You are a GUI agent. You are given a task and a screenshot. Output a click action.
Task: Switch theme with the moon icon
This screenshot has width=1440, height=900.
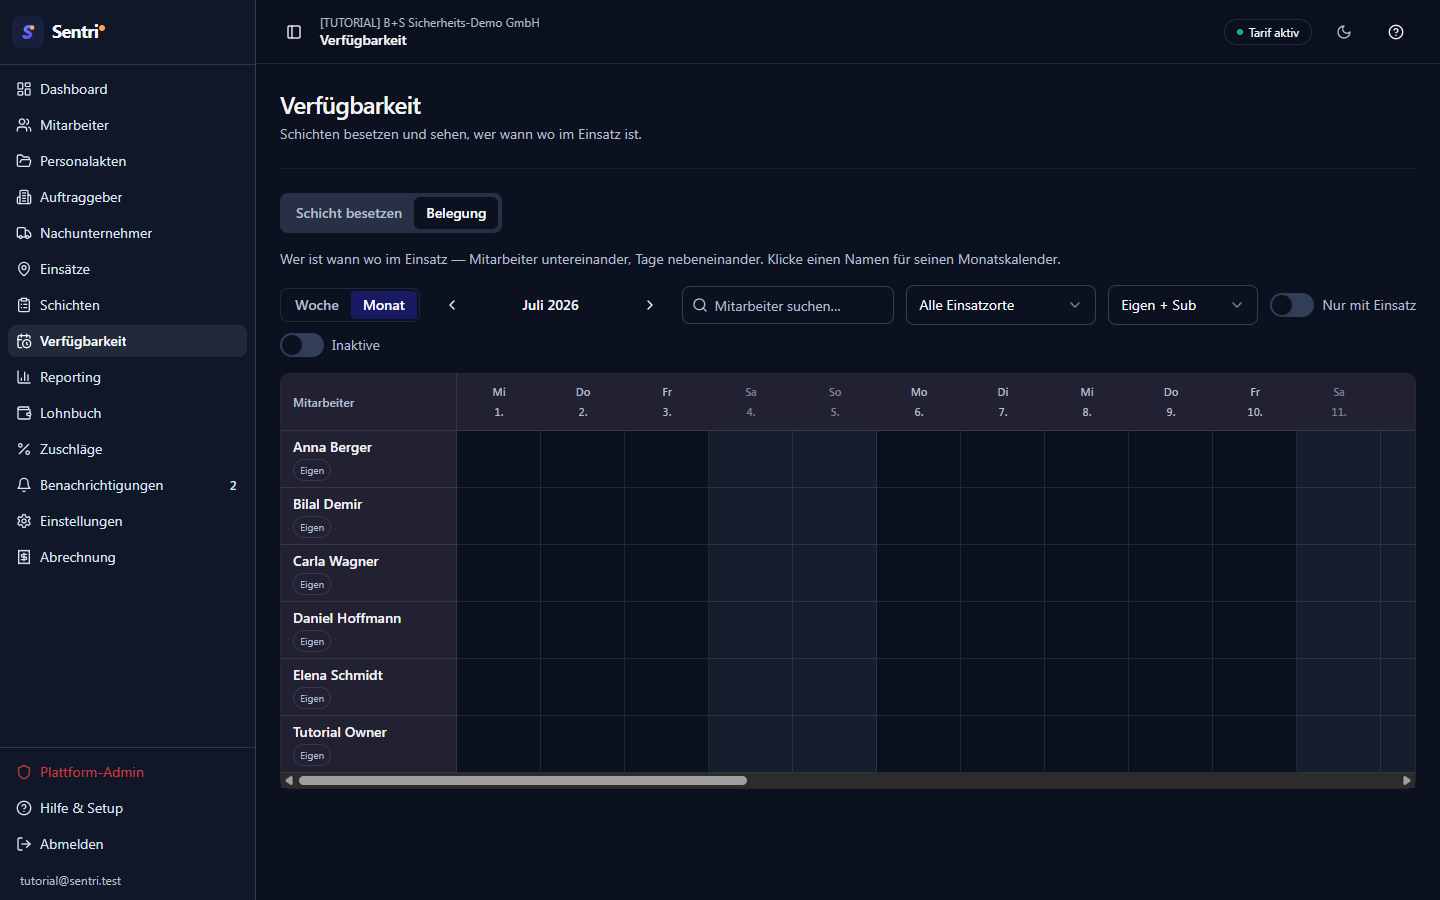click(x=1344, y=32)
